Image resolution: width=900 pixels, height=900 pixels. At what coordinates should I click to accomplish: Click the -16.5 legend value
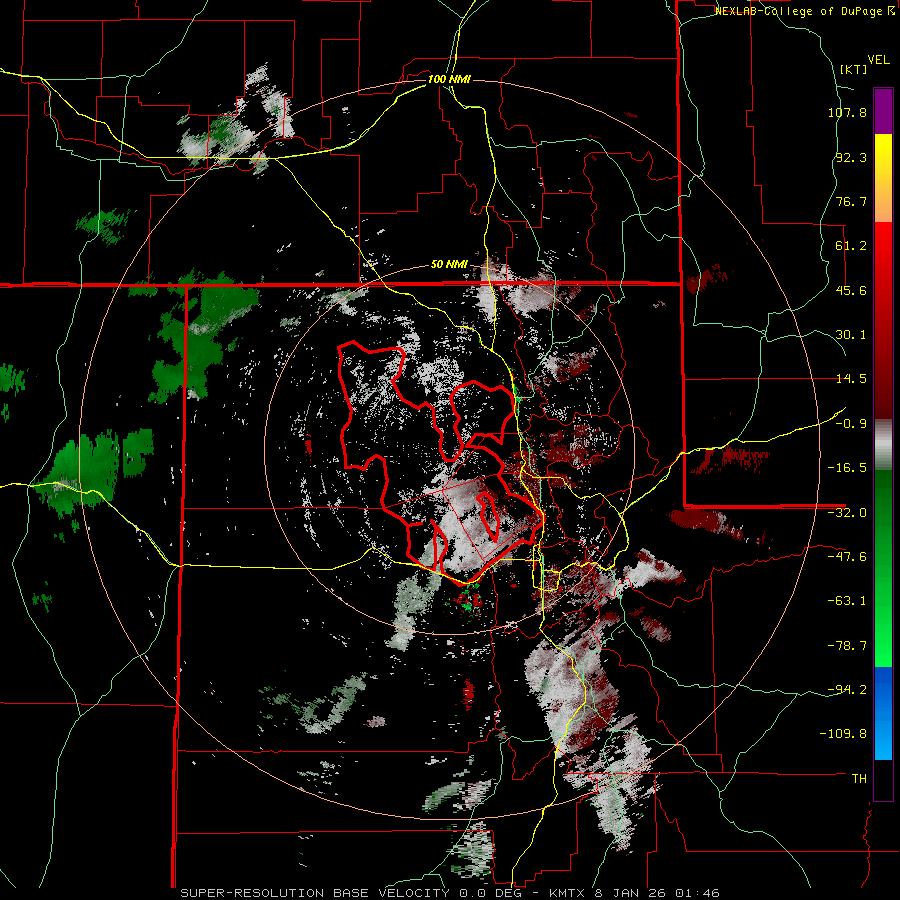[x=847, y=468]
